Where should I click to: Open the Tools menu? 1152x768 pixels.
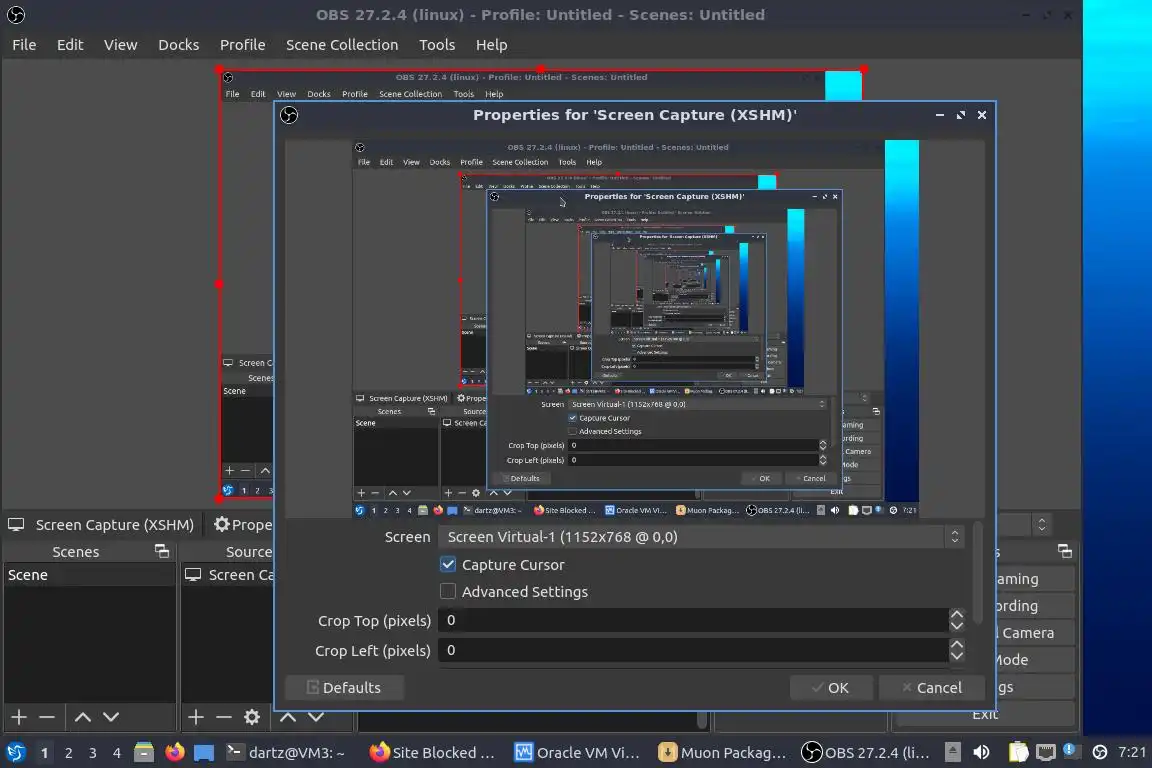(x=437, y=45)
